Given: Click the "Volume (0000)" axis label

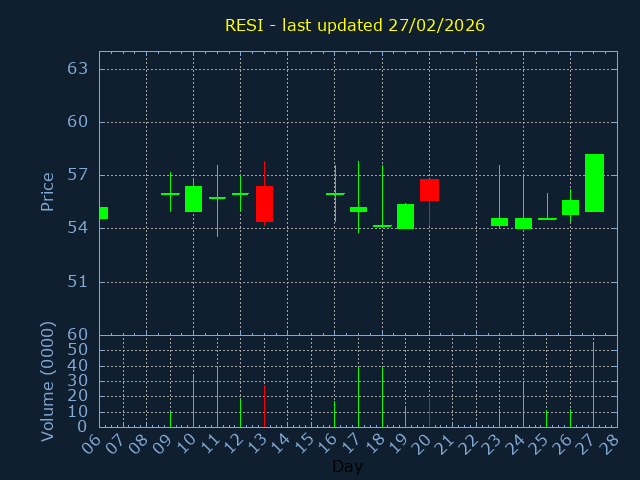Looking at the screenshot, I should click(47, 381).
